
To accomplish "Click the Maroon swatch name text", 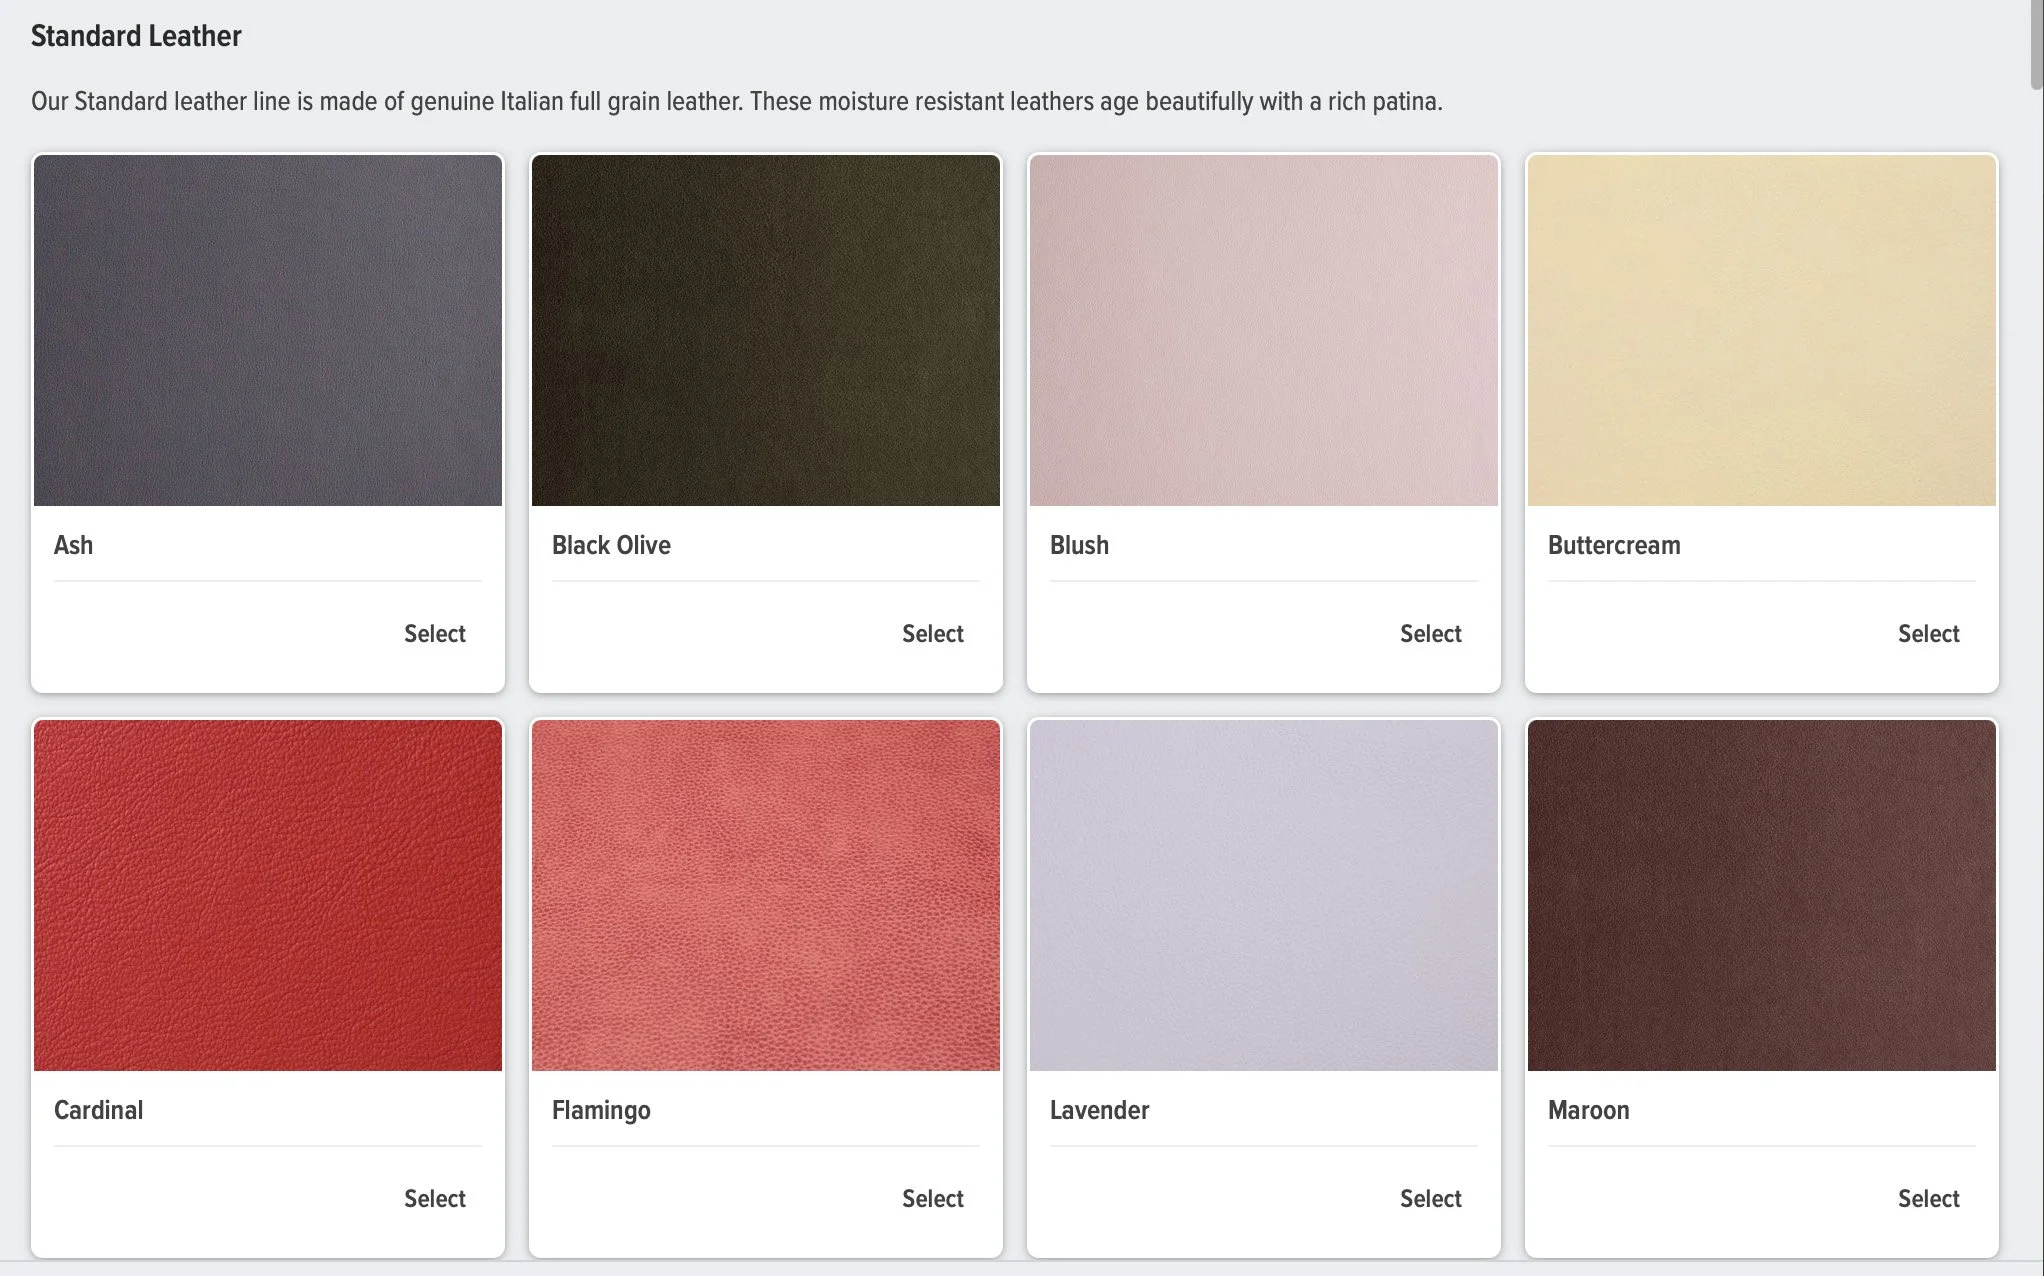I will pos(1587,1110).
